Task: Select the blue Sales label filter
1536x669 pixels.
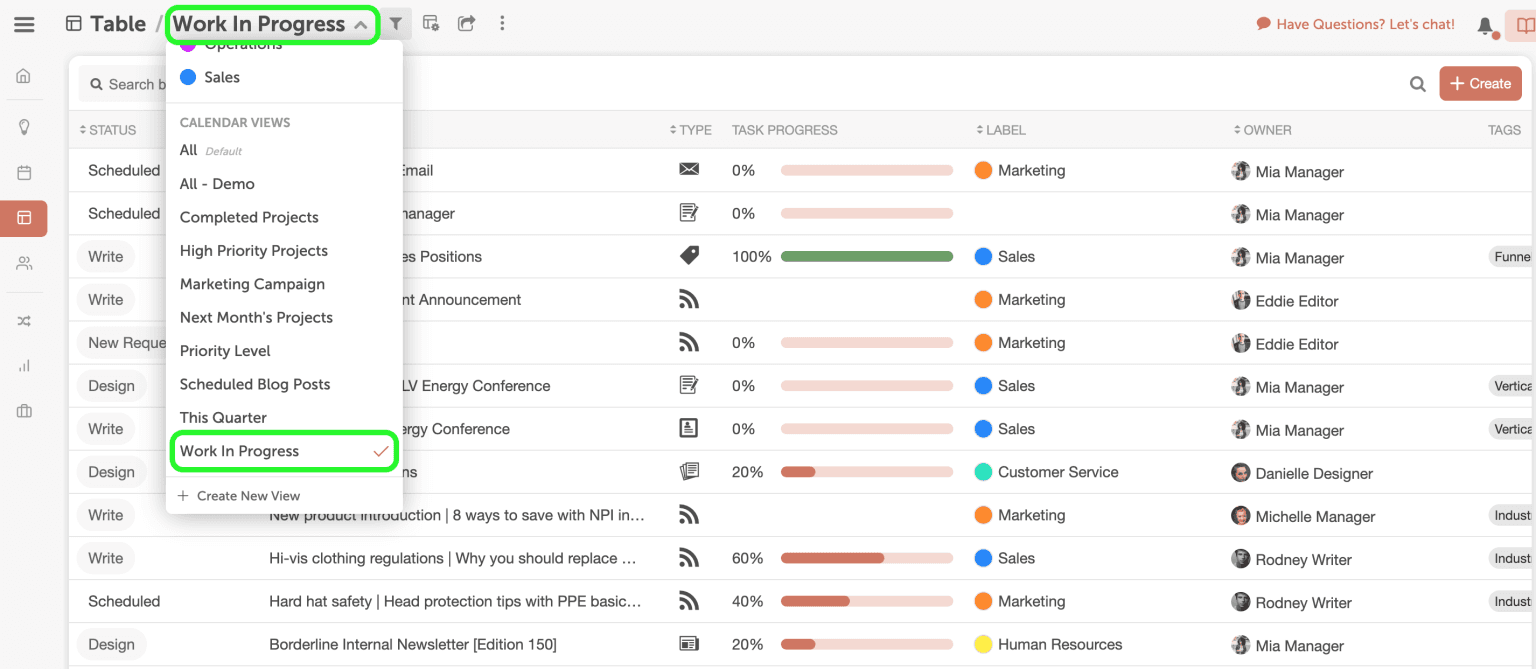Action: (210, 77)
